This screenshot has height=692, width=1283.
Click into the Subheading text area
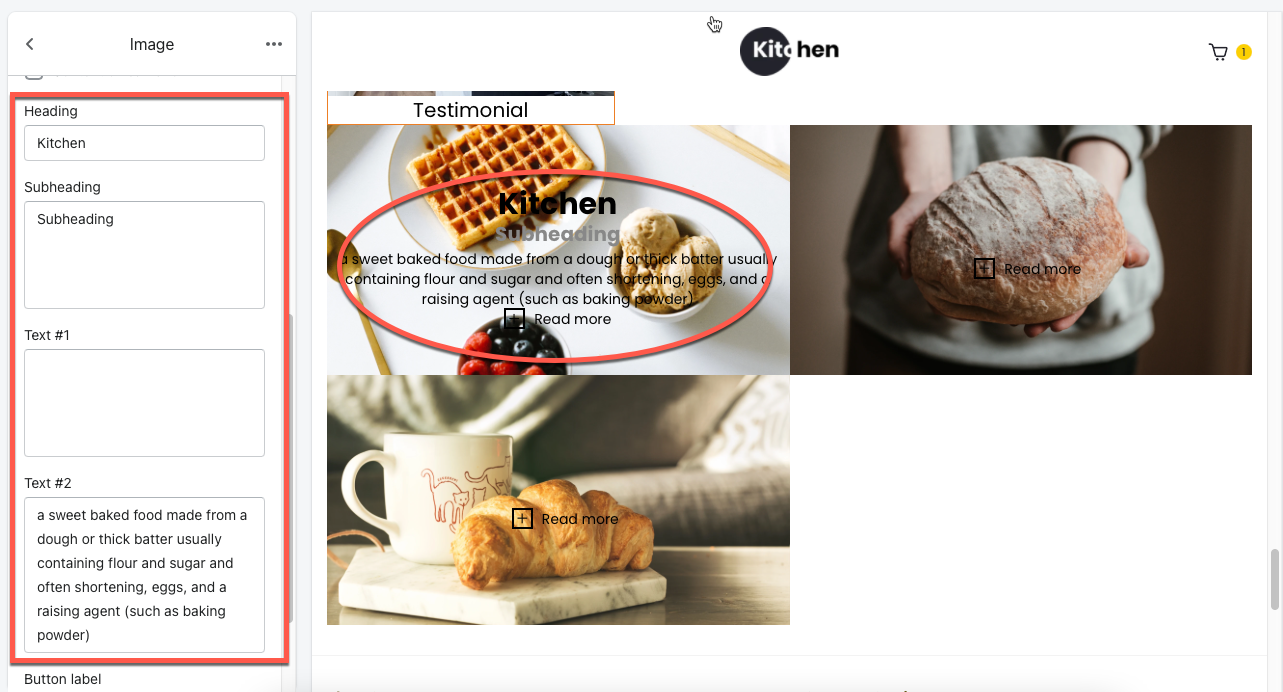144,255
